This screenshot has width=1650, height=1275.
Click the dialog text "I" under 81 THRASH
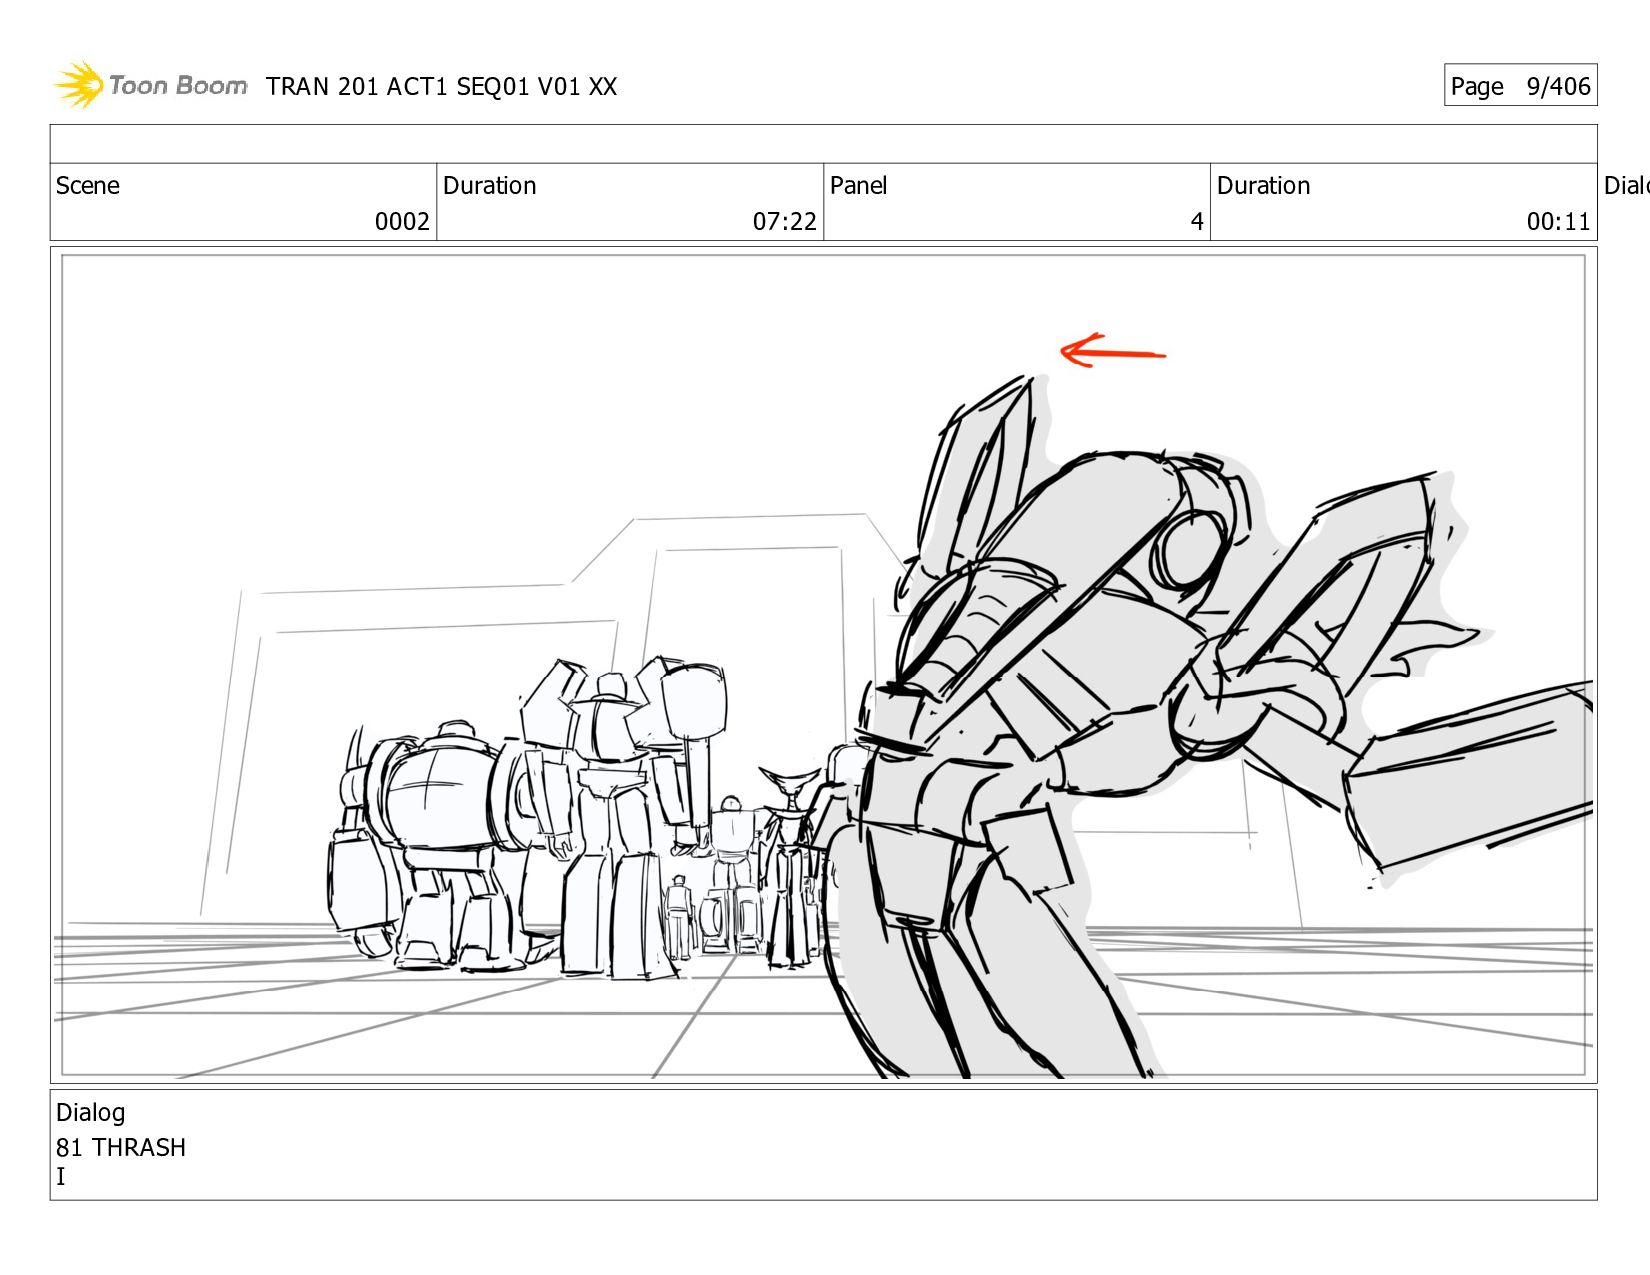coord(61,1177)
